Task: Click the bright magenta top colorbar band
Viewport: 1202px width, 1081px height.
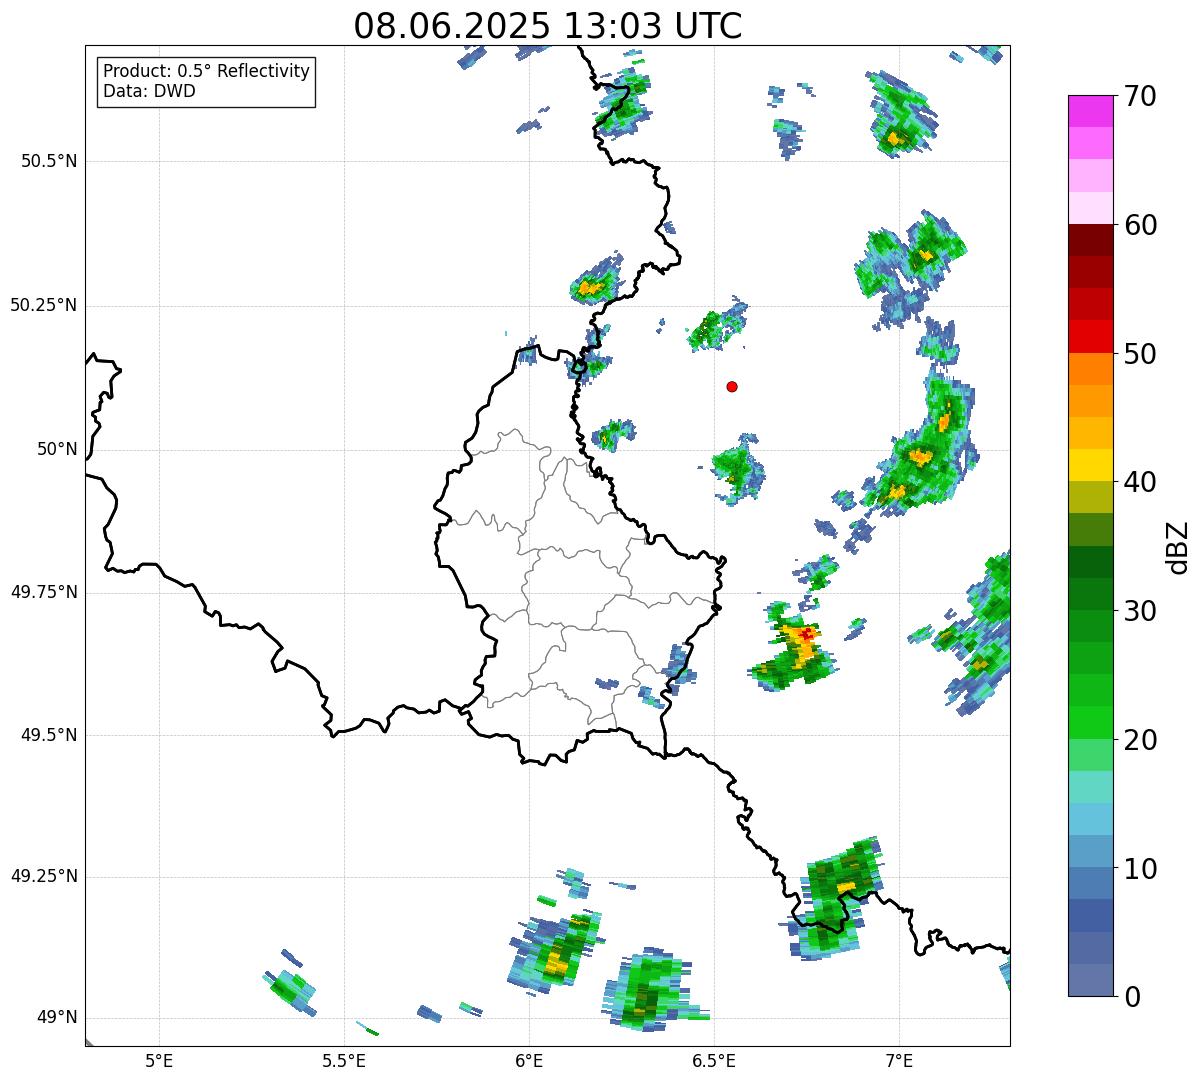Action: pos(1090,111)
